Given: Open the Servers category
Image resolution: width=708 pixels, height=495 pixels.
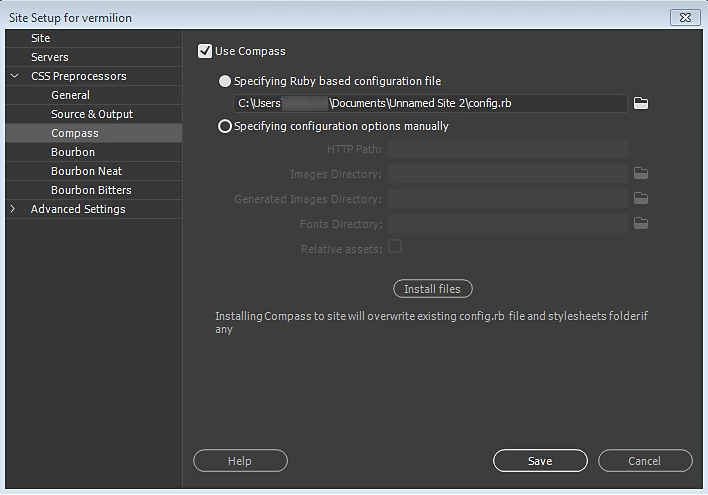Looking at the screenshot, I should (x=49, y=57).
